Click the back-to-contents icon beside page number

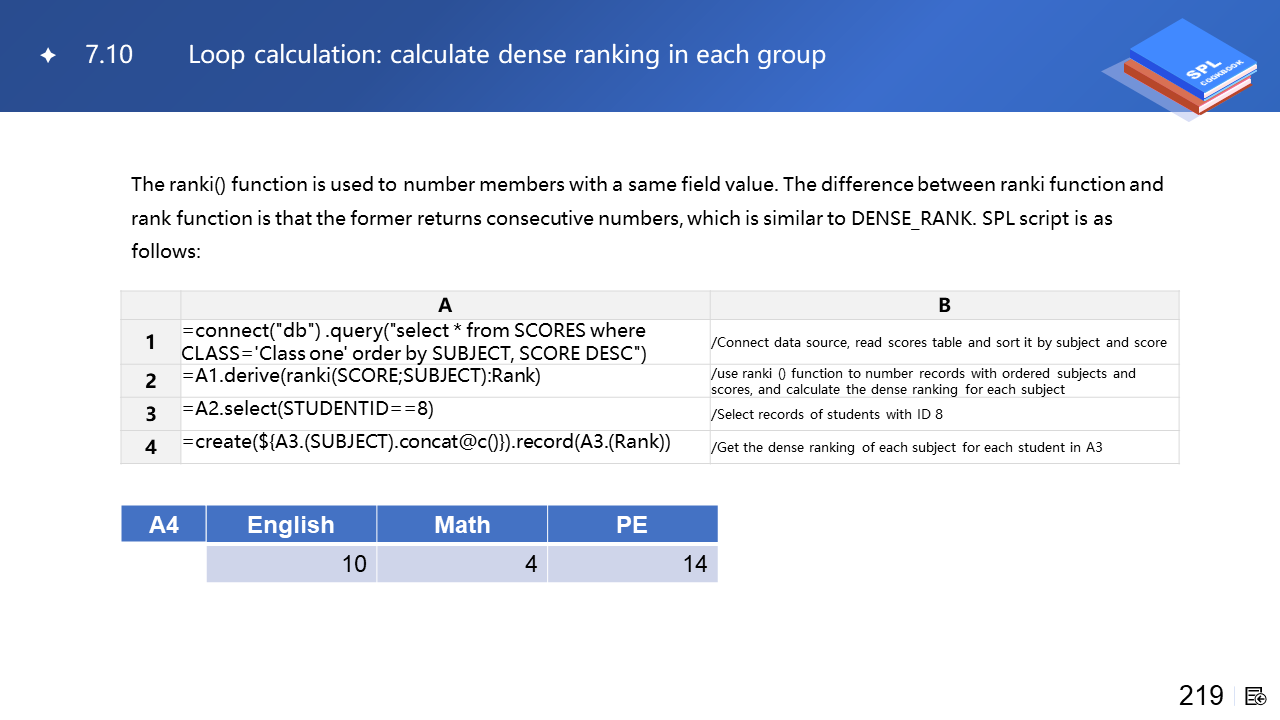pyautogui.click(x=1256, y=696)
